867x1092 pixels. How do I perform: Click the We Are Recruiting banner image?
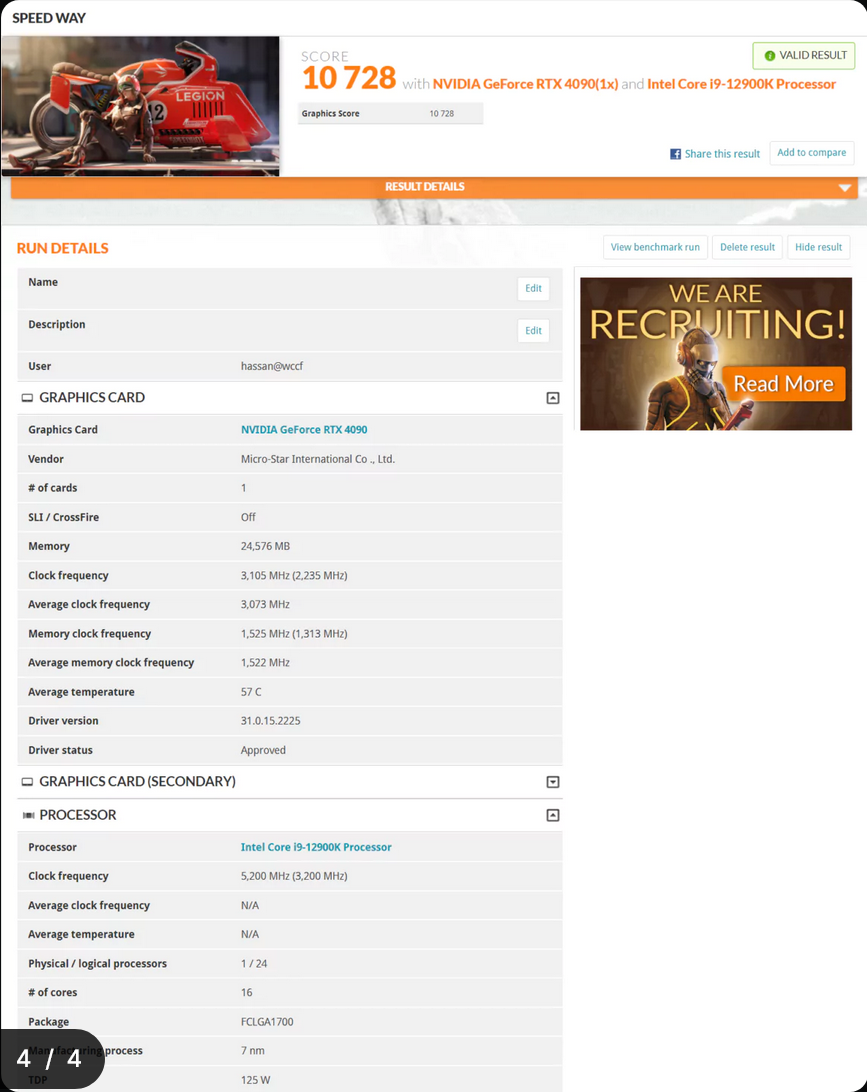point(716,354)
